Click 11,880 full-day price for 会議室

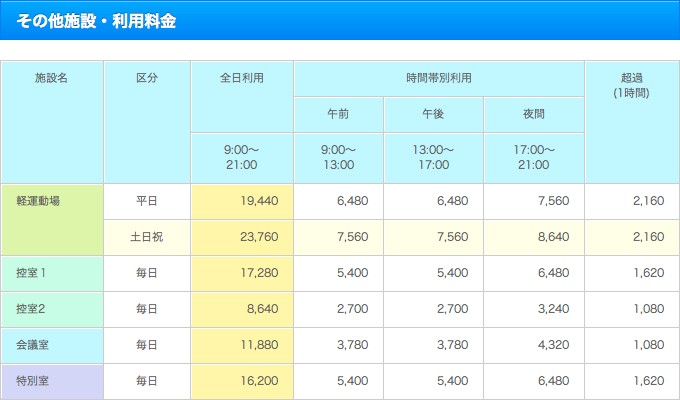[x=242, y=345]
